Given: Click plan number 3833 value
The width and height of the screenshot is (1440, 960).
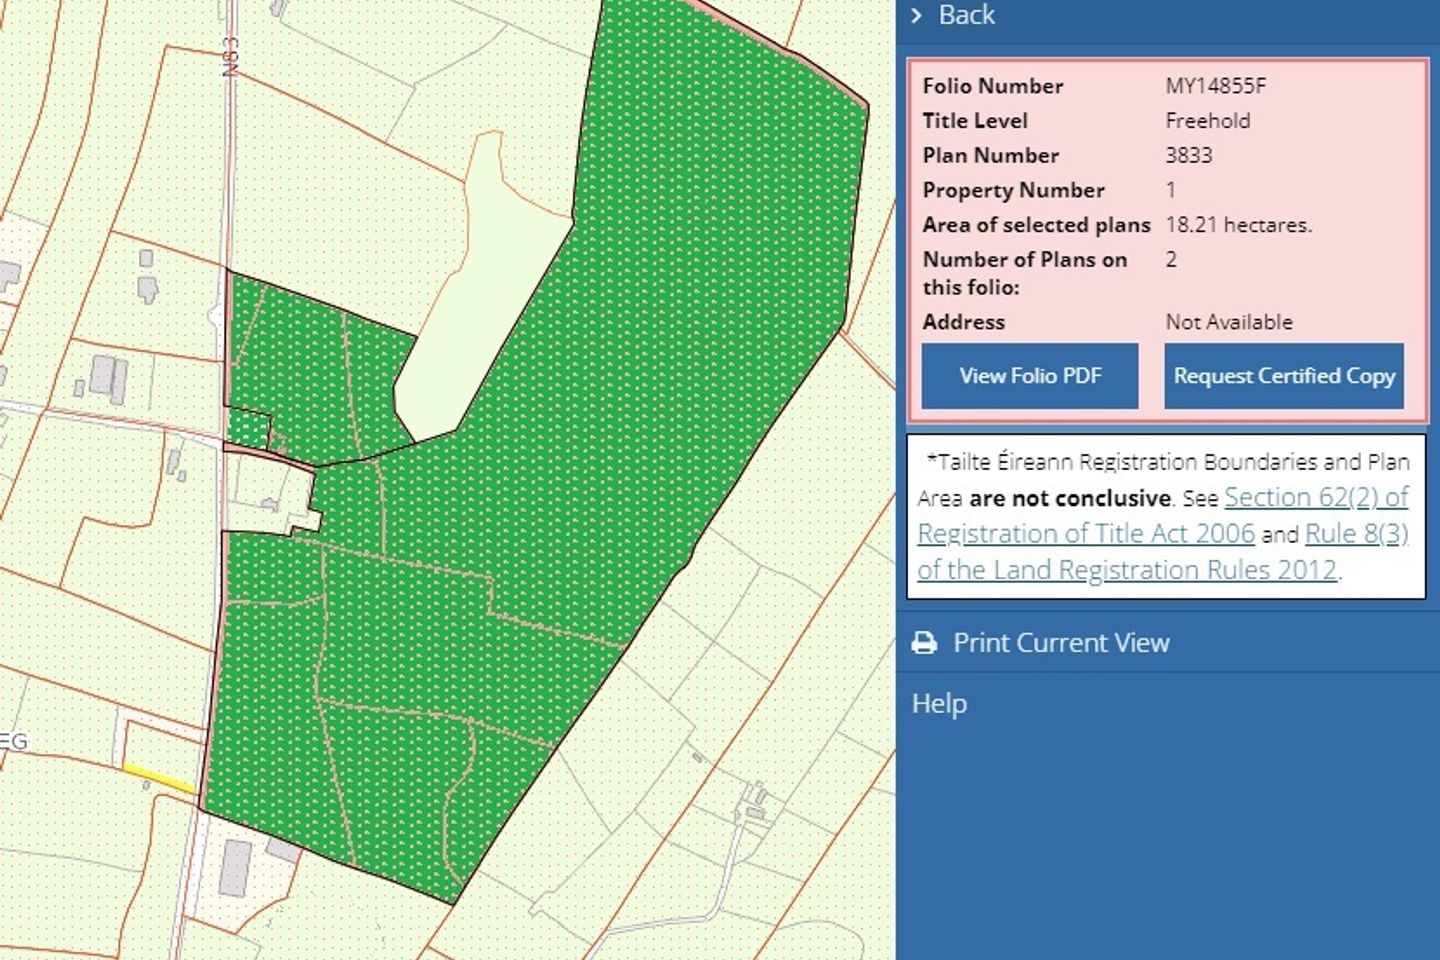Looking at the screenshot, I should tap(1188, 155).
